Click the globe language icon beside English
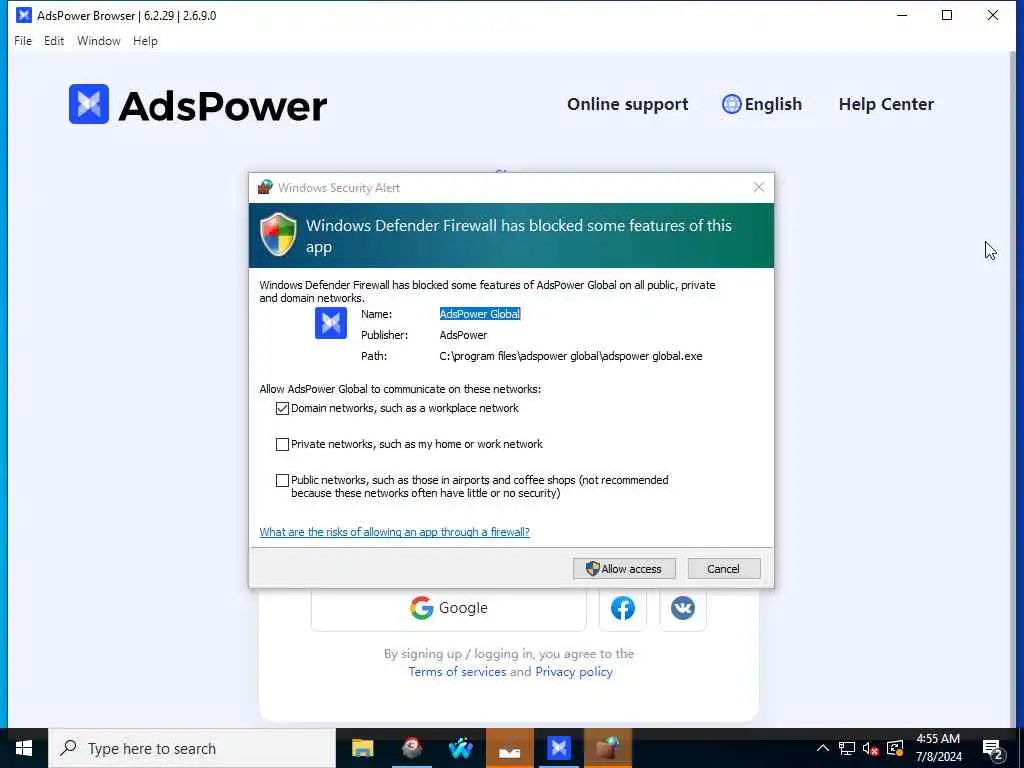The height and width of the screenshot is (768, 1024). point(731,104)
